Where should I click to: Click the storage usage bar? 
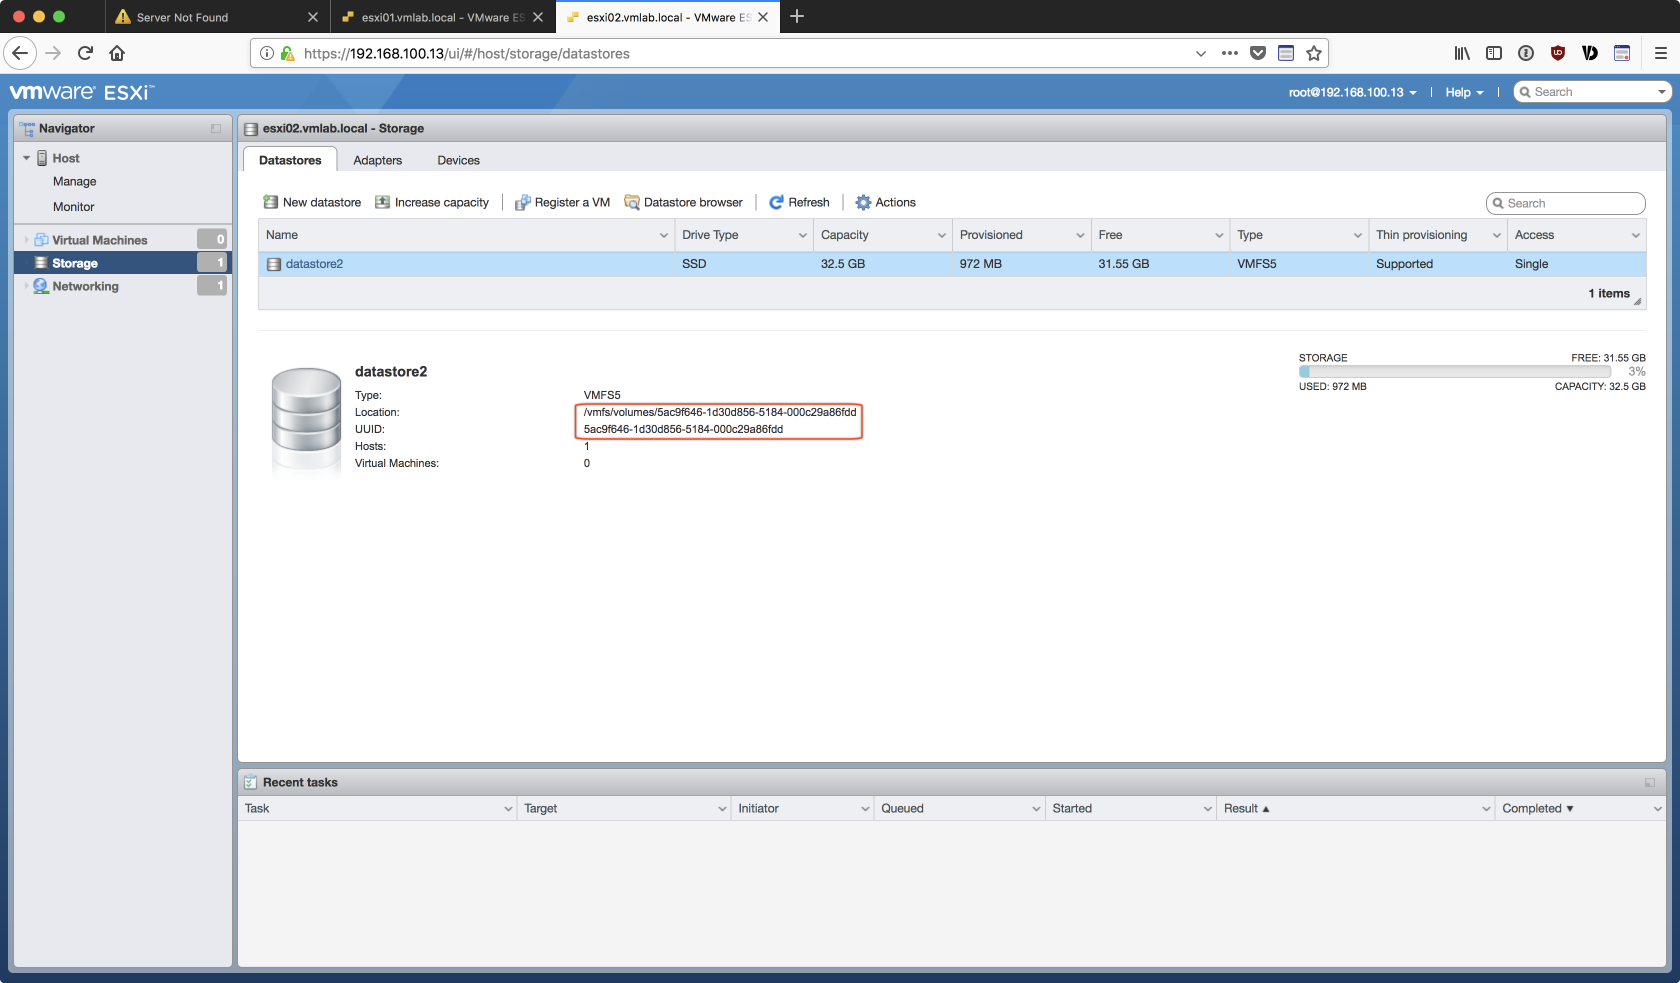(1454, 372)
